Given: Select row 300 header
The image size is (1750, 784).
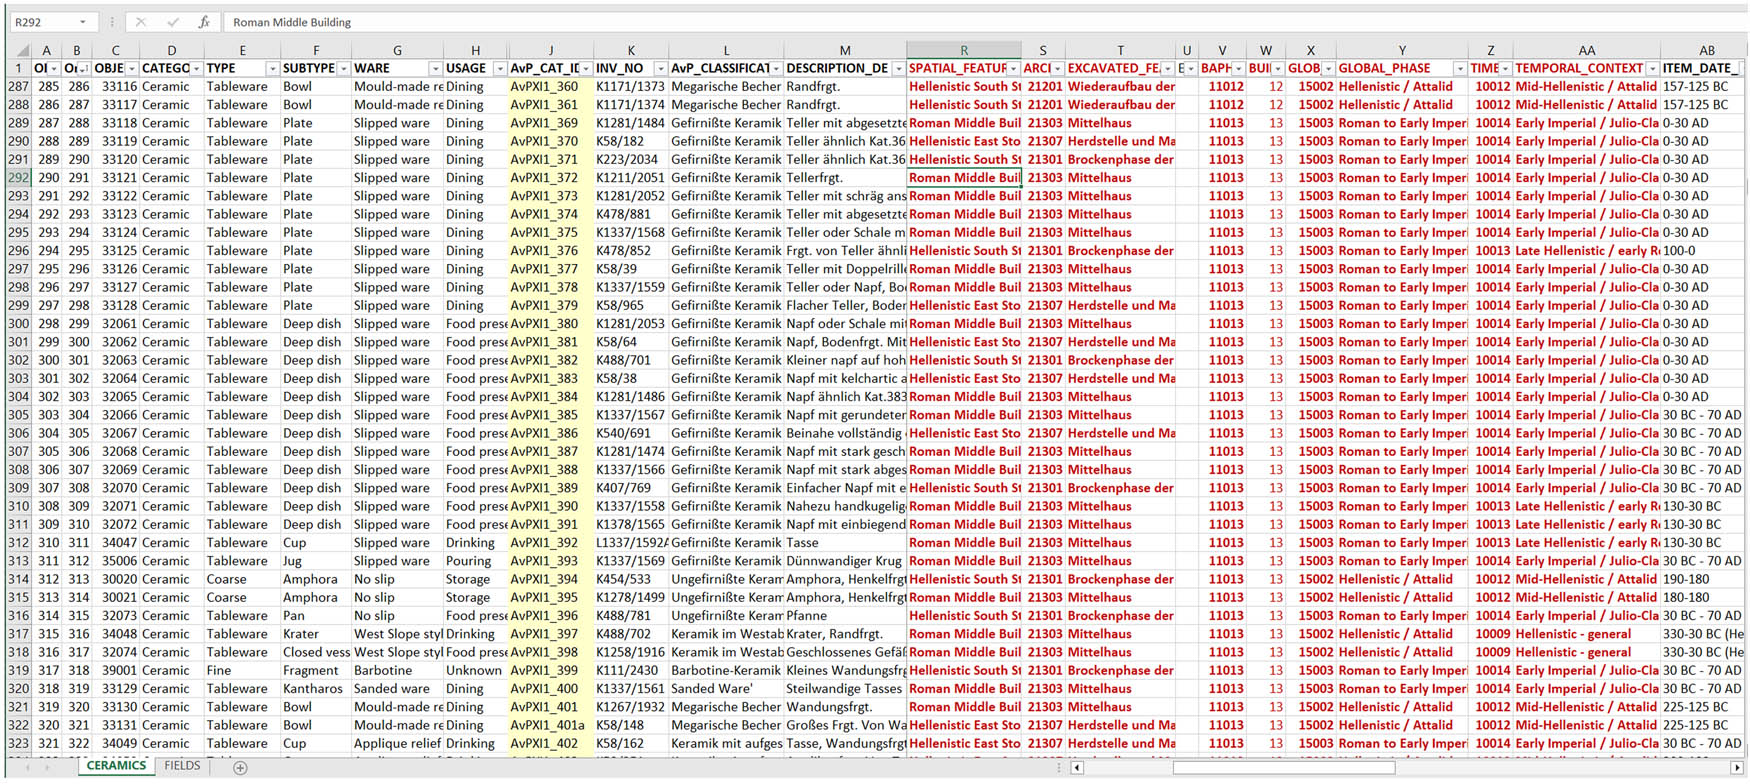Looking at the screenshot, I should pos(18,324).
